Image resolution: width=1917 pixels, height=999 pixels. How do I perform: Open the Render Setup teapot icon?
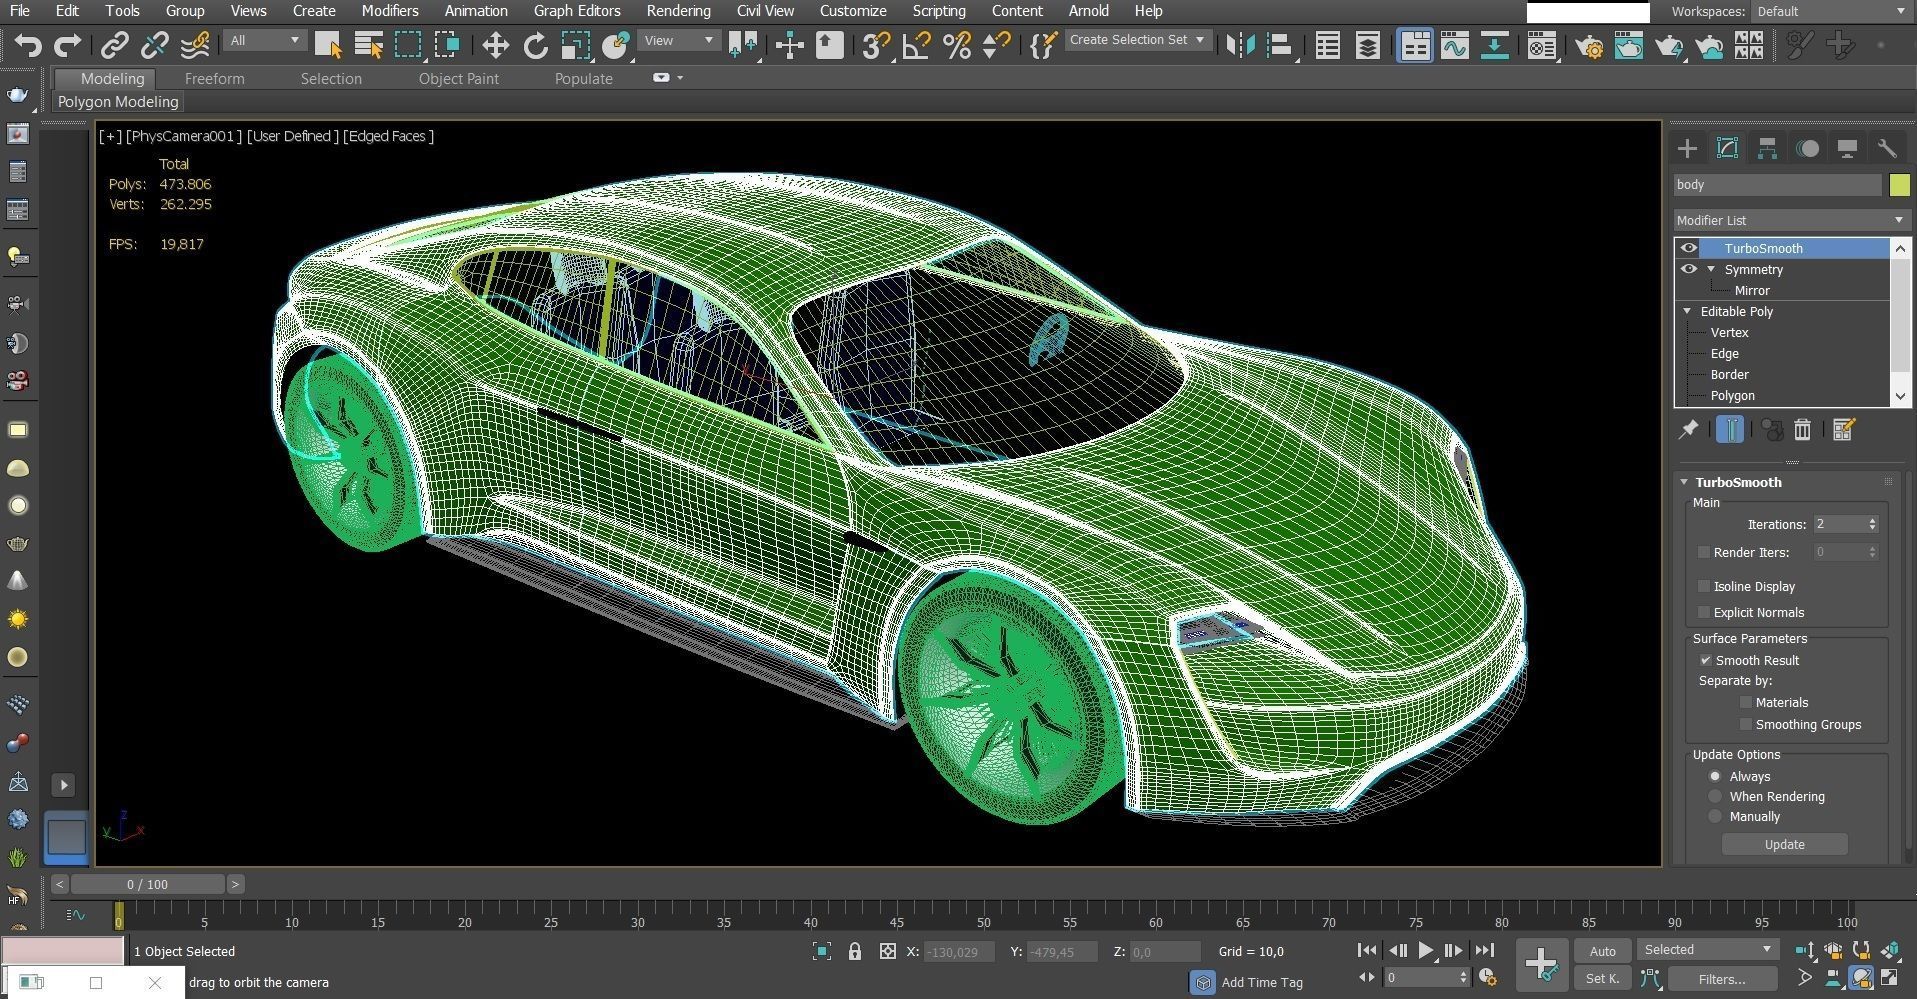tap(1589, 45)
